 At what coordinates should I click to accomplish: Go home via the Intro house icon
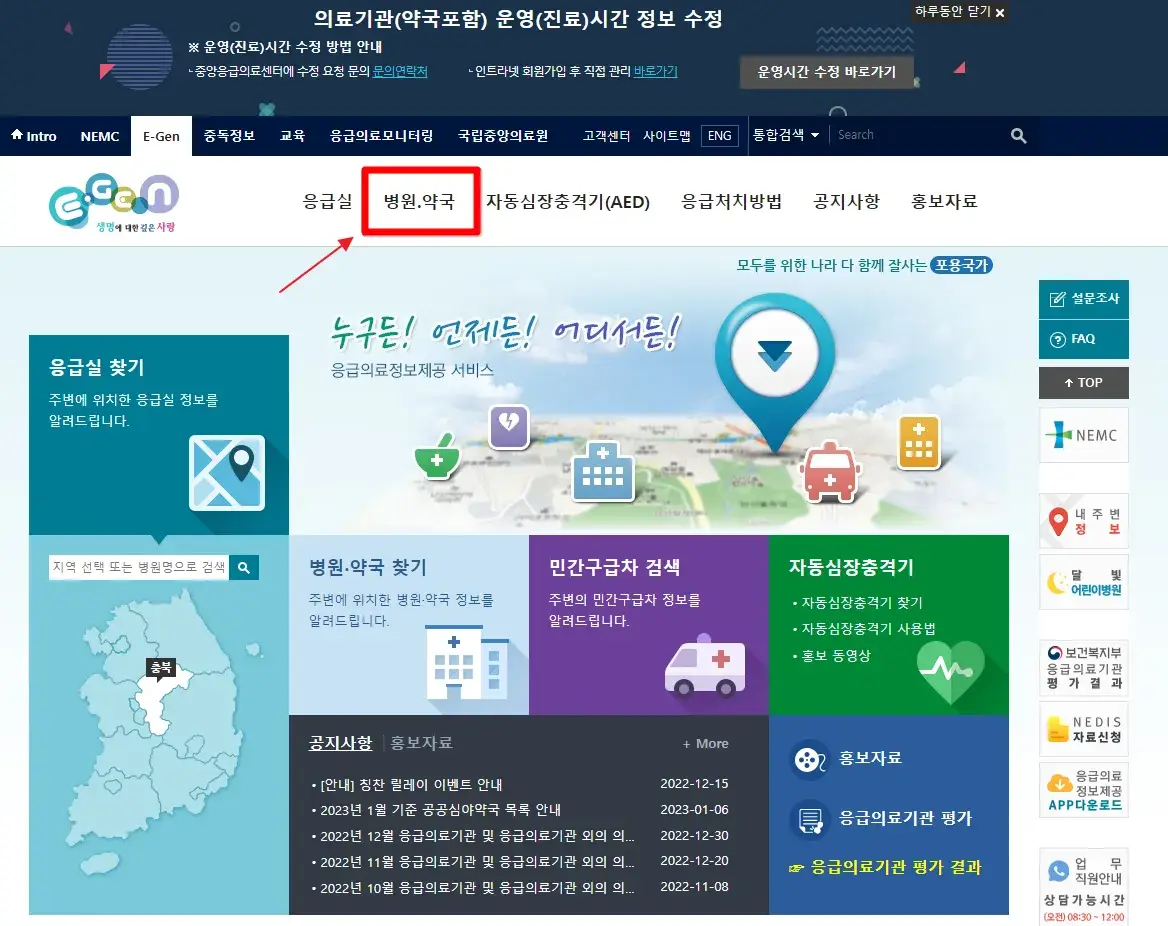(16, 136)
